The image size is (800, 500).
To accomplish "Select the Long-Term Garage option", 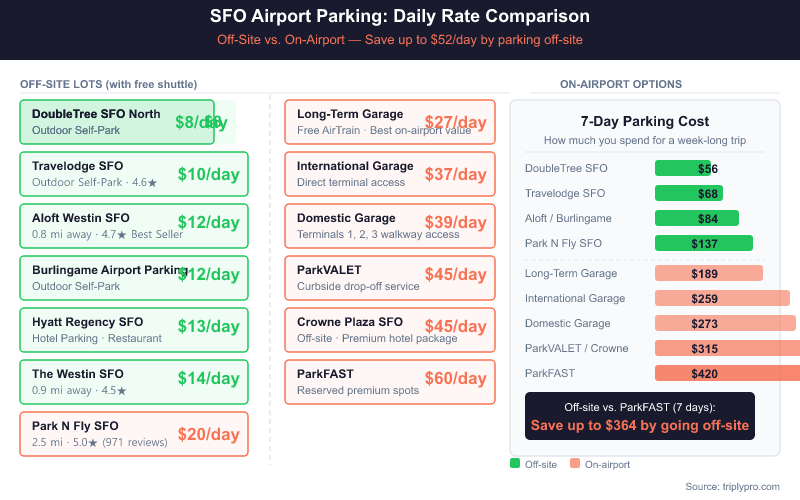I will tap(389, 121).
